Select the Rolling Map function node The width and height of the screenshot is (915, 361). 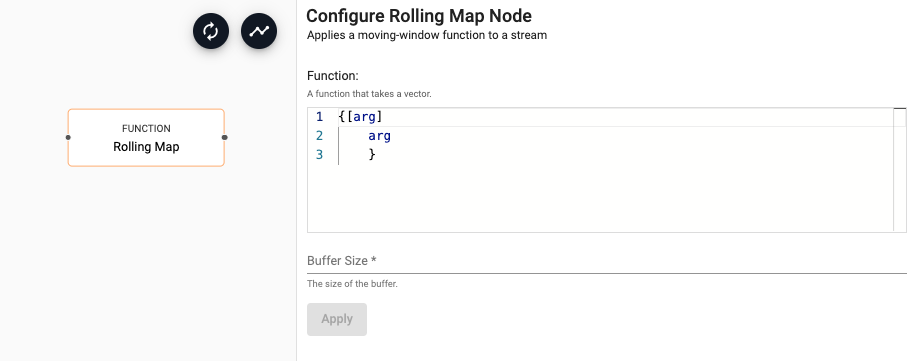point(146,138)
